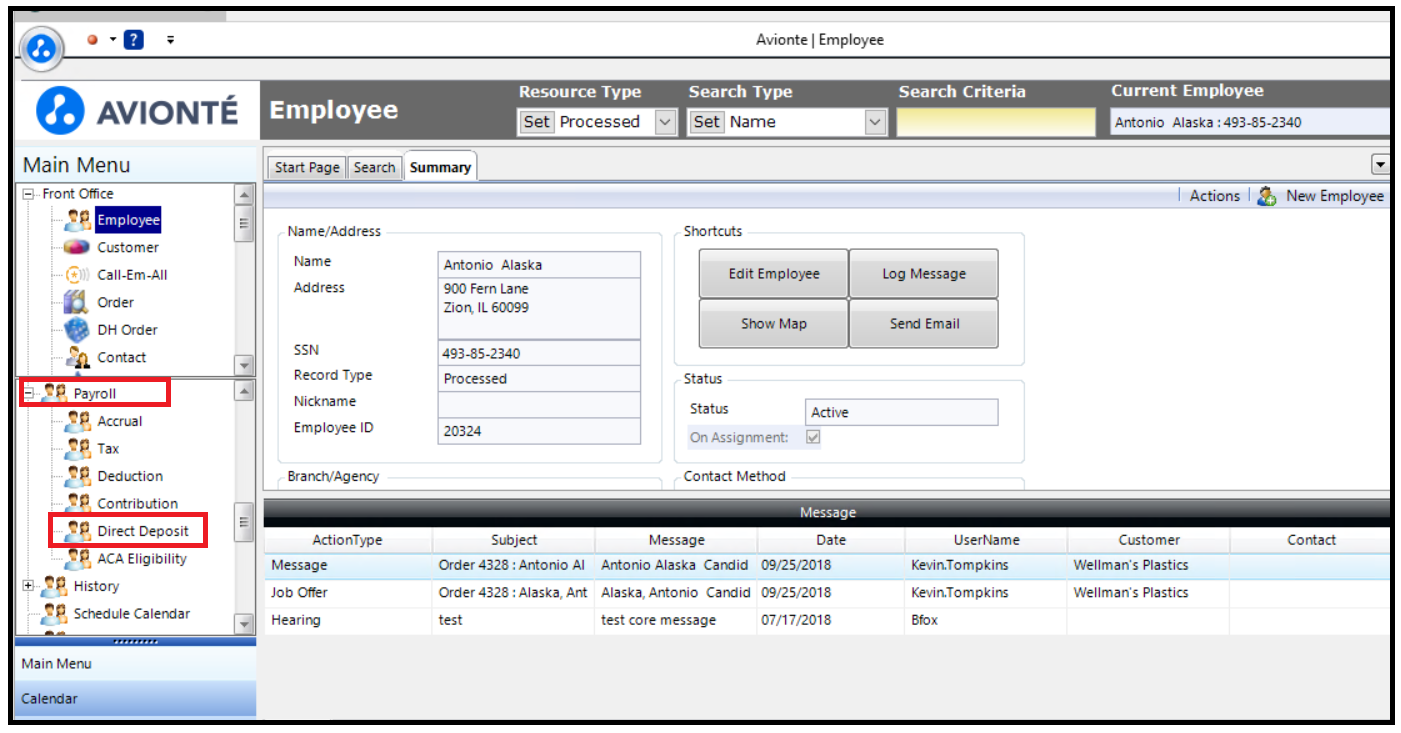Click the Order icon in the tree

coord(78,302)
